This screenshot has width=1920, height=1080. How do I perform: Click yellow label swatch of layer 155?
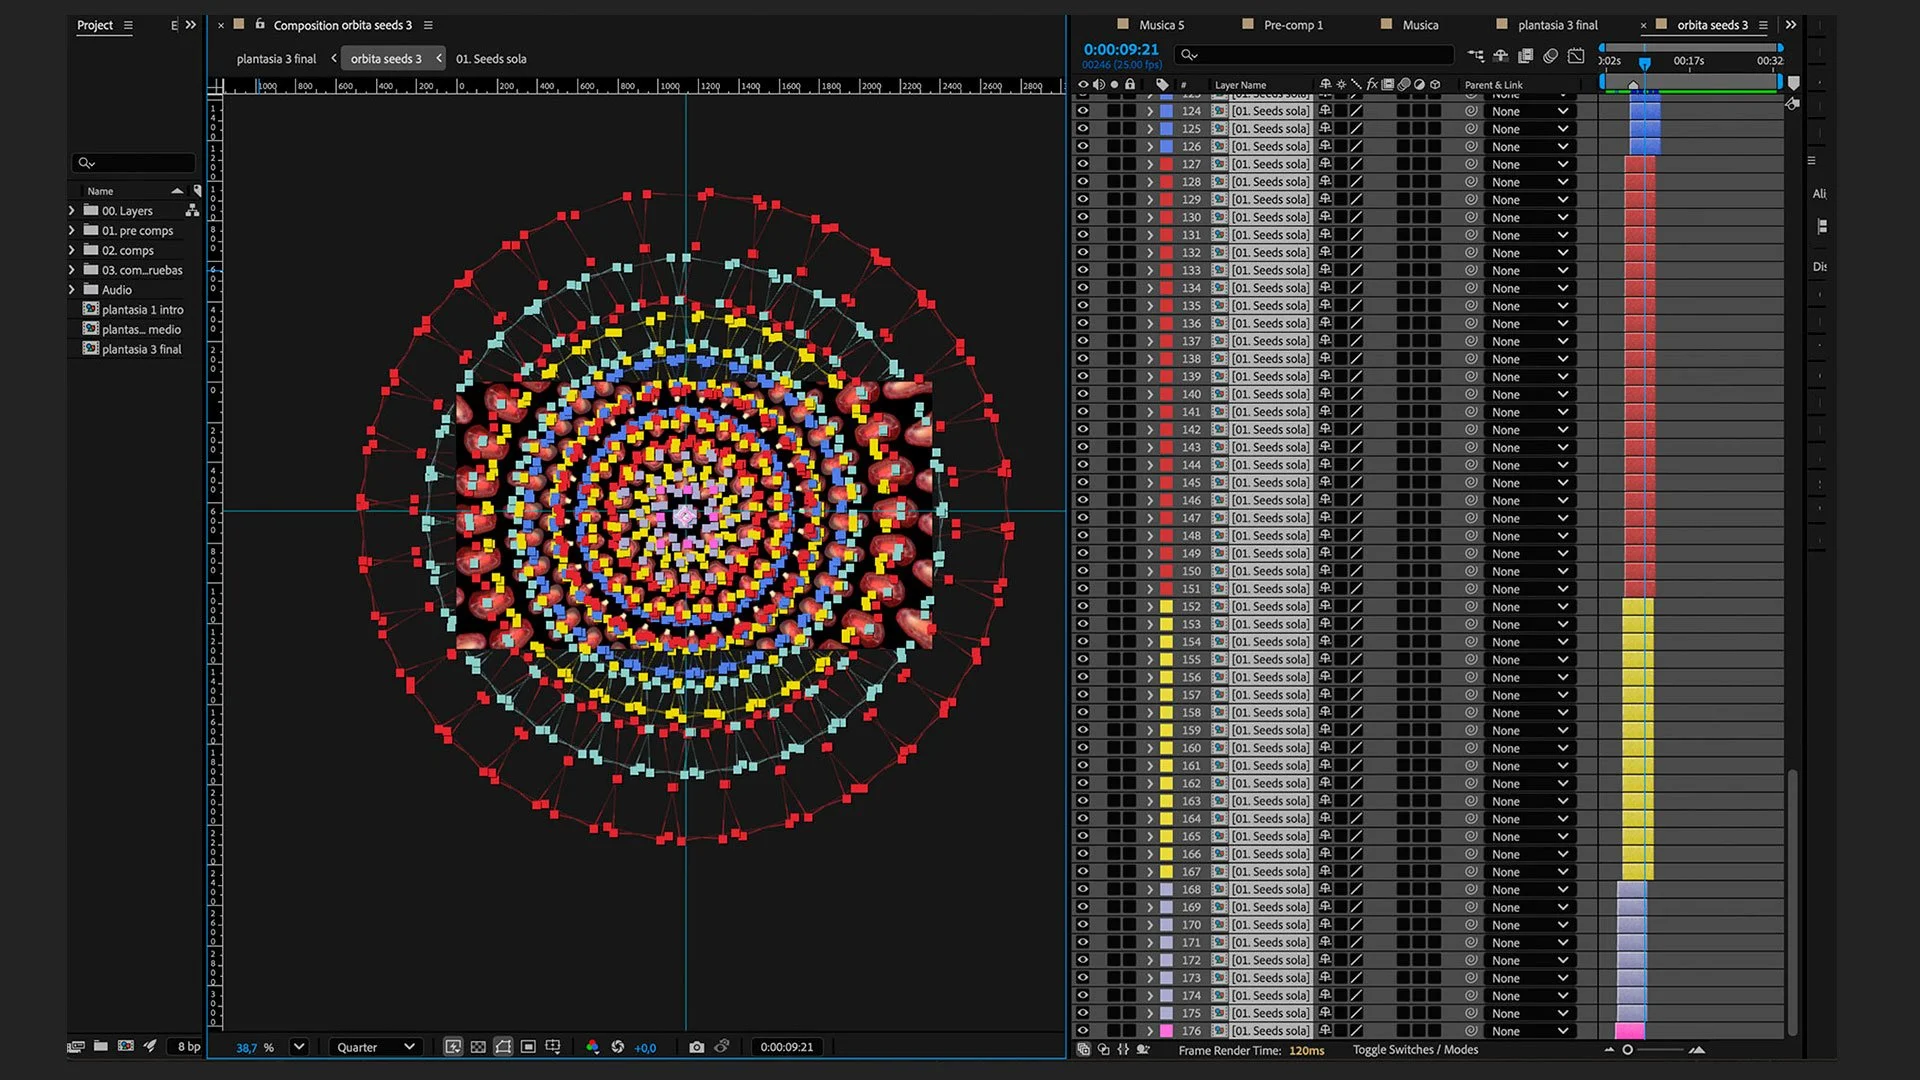point(1166,660)
